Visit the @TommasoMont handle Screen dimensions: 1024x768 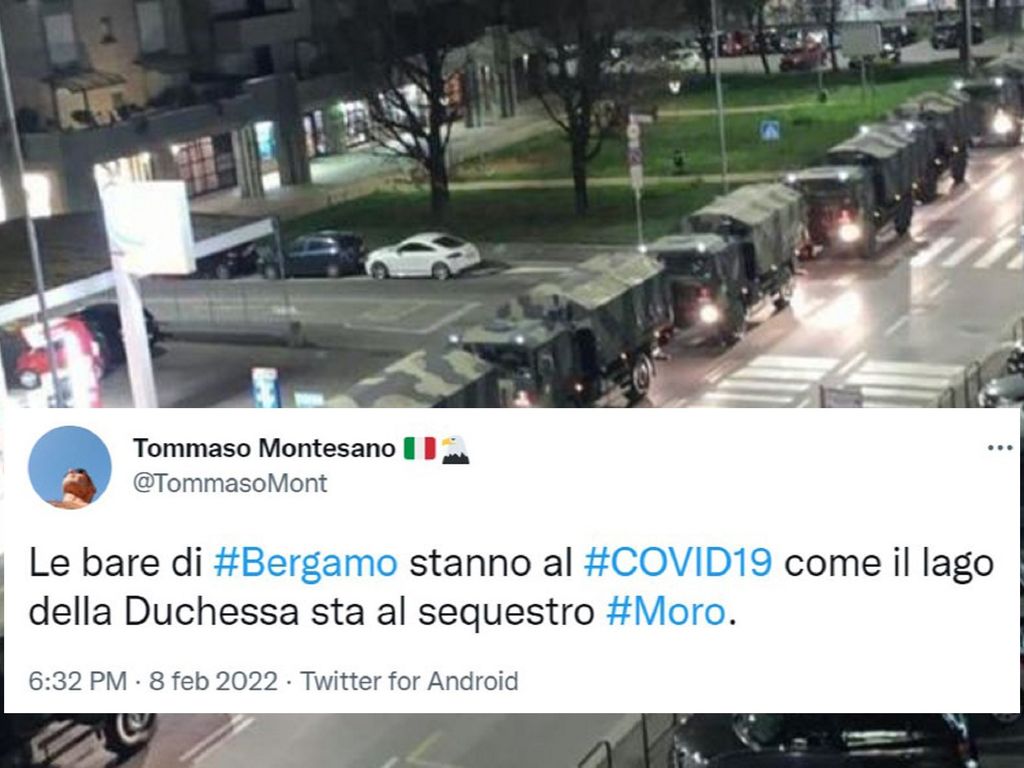click(x=230, y=483)
